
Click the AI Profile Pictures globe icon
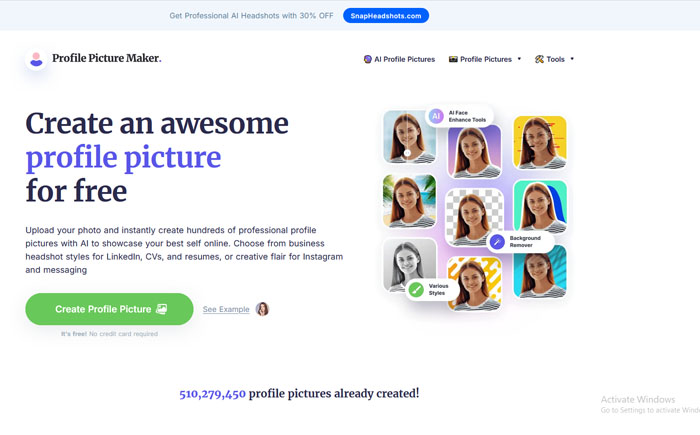[x=367, y=59]
